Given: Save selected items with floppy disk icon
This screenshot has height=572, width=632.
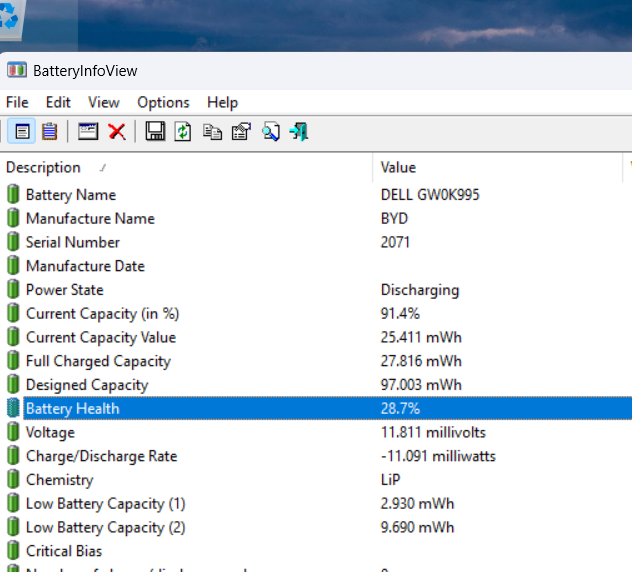Looking at the screenshot, I should pos(155,131).
